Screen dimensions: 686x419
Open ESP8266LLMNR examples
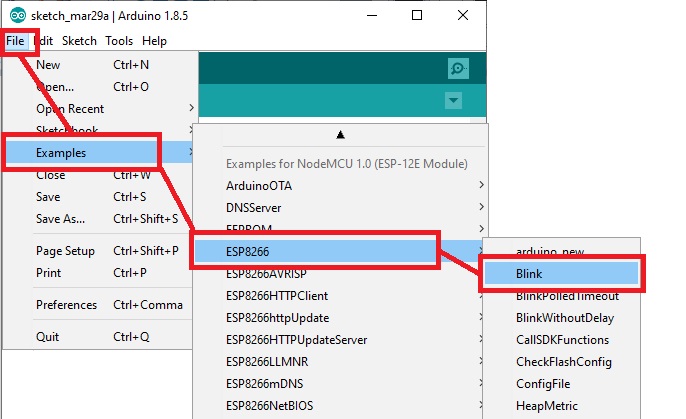[340, 362]
